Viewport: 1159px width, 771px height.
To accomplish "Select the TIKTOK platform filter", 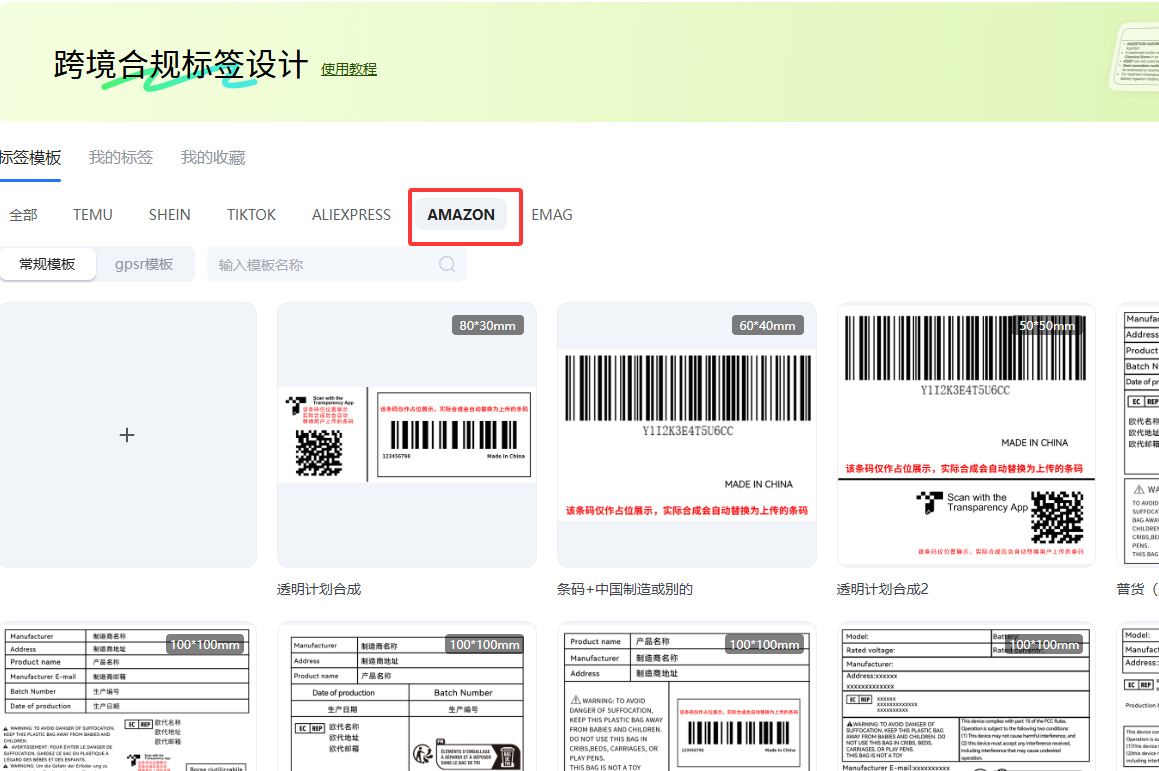I will point(251,215).
